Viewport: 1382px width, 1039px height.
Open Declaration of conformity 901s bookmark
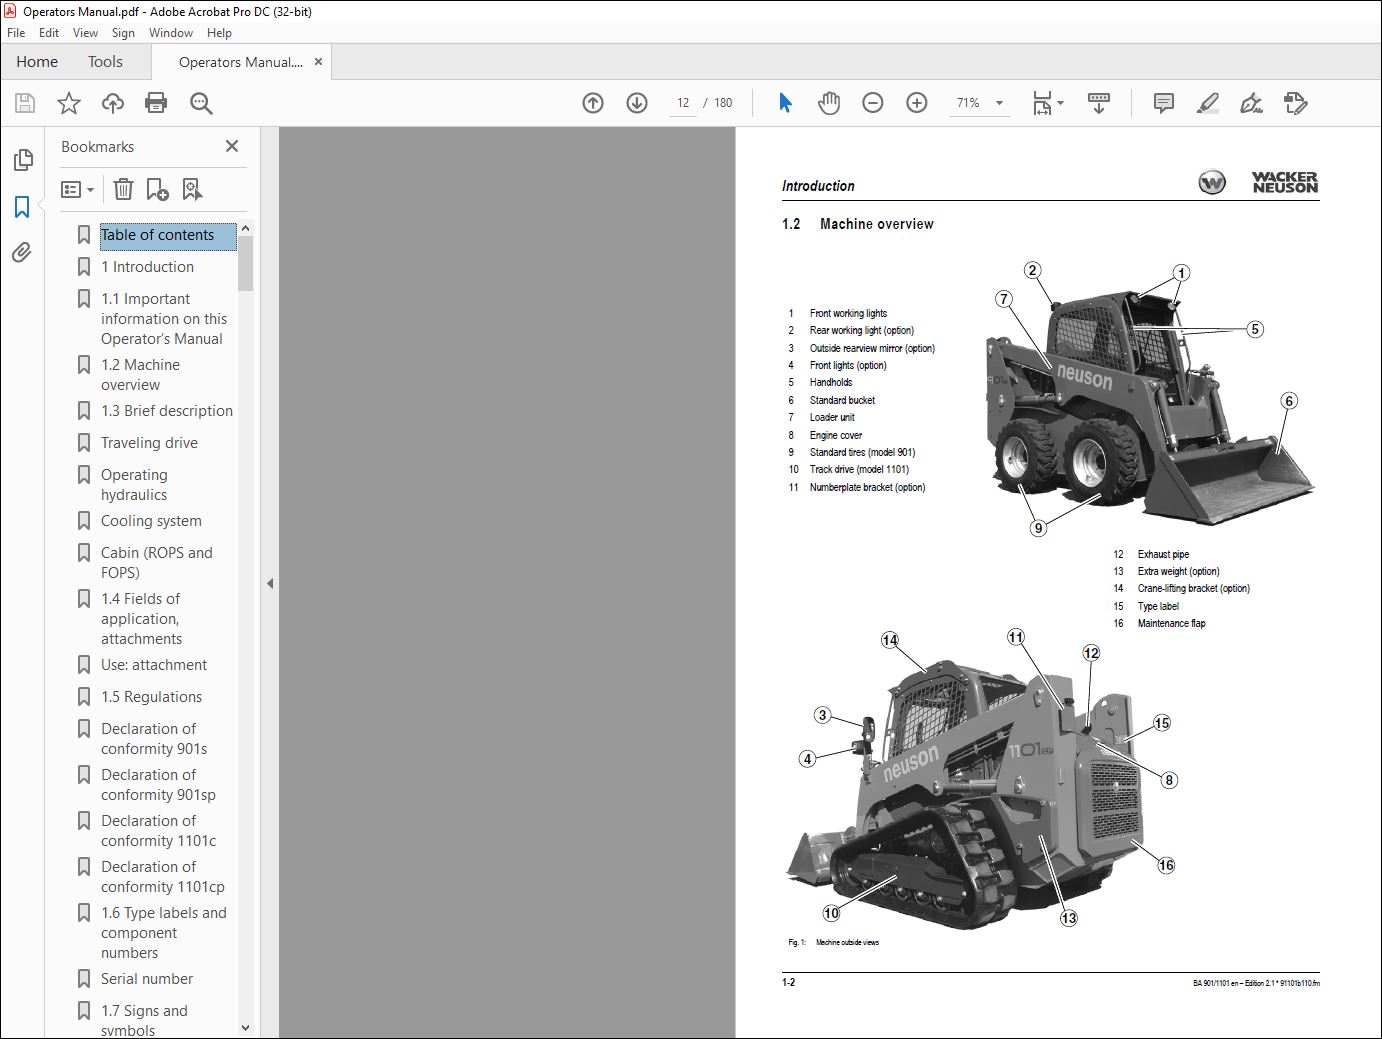(x=154, y=739)
